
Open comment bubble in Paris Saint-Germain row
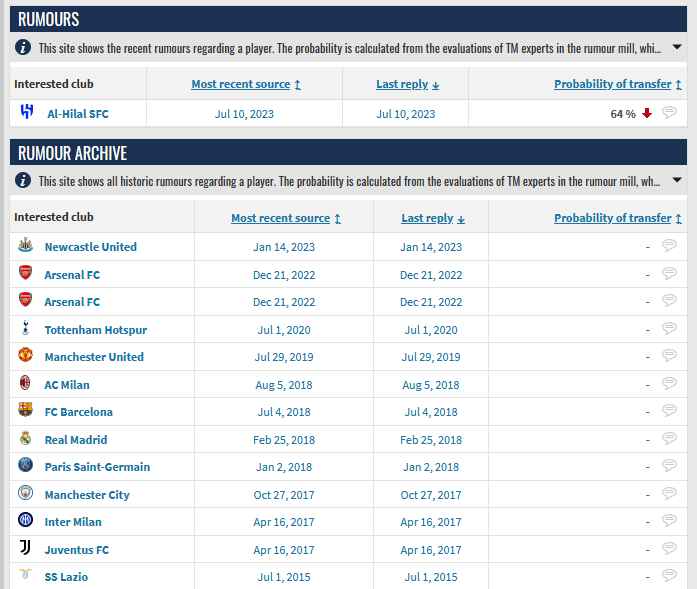(x=669, y=465)
